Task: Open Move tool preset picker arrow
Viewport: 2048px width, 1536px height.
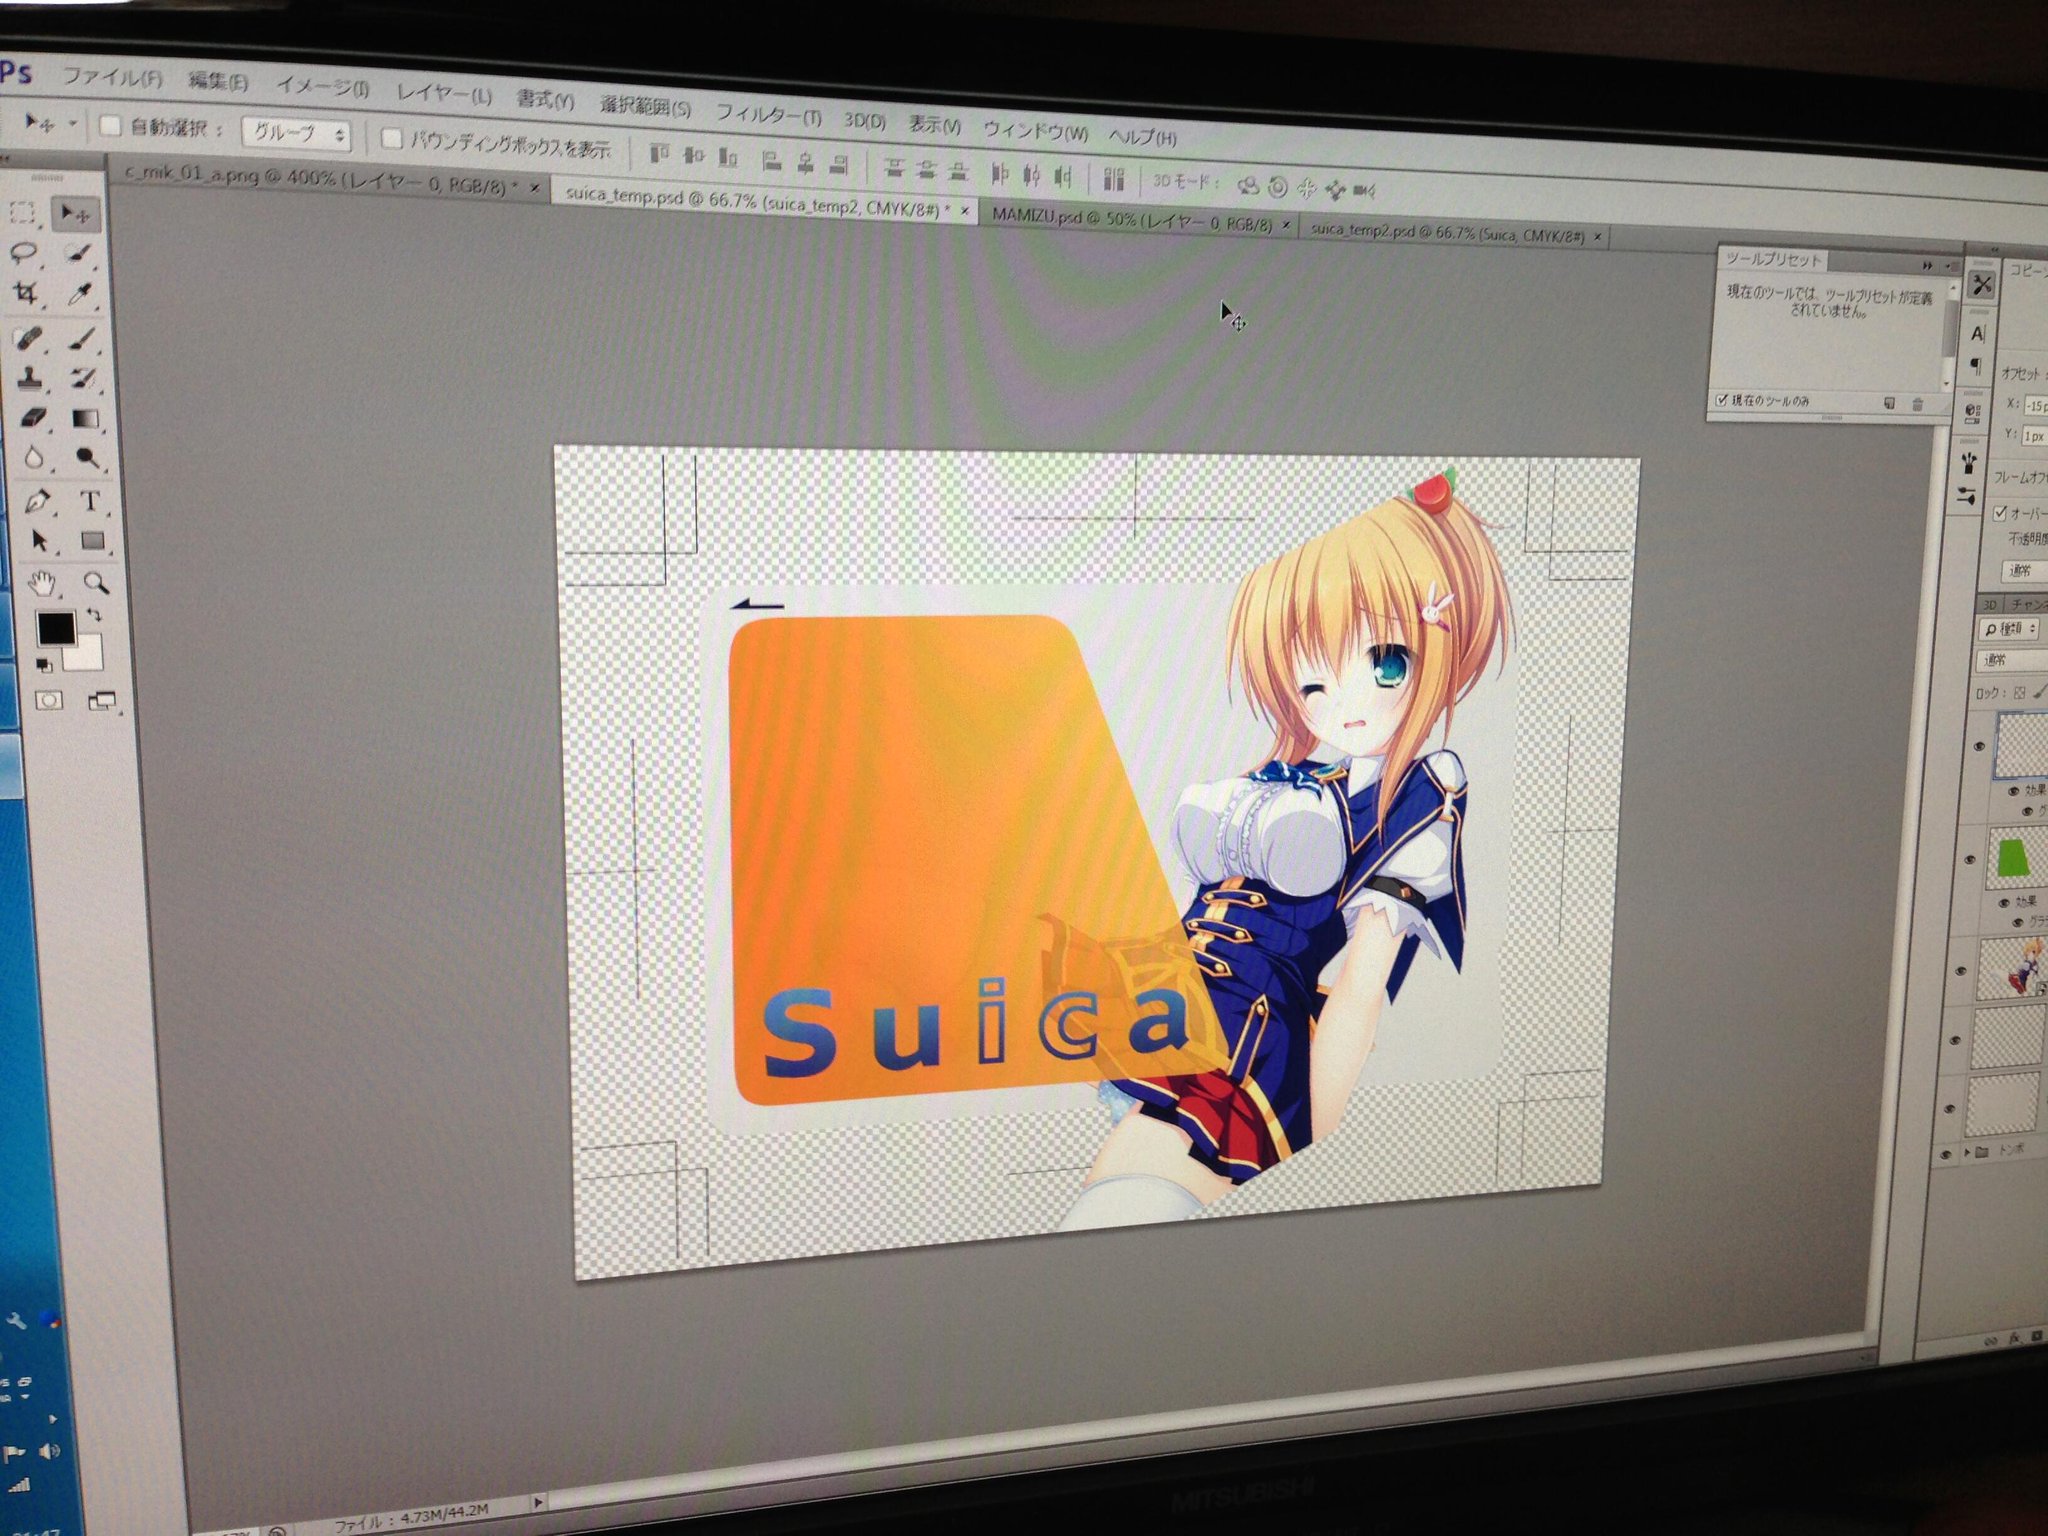Action: click(x=73, y=124)
